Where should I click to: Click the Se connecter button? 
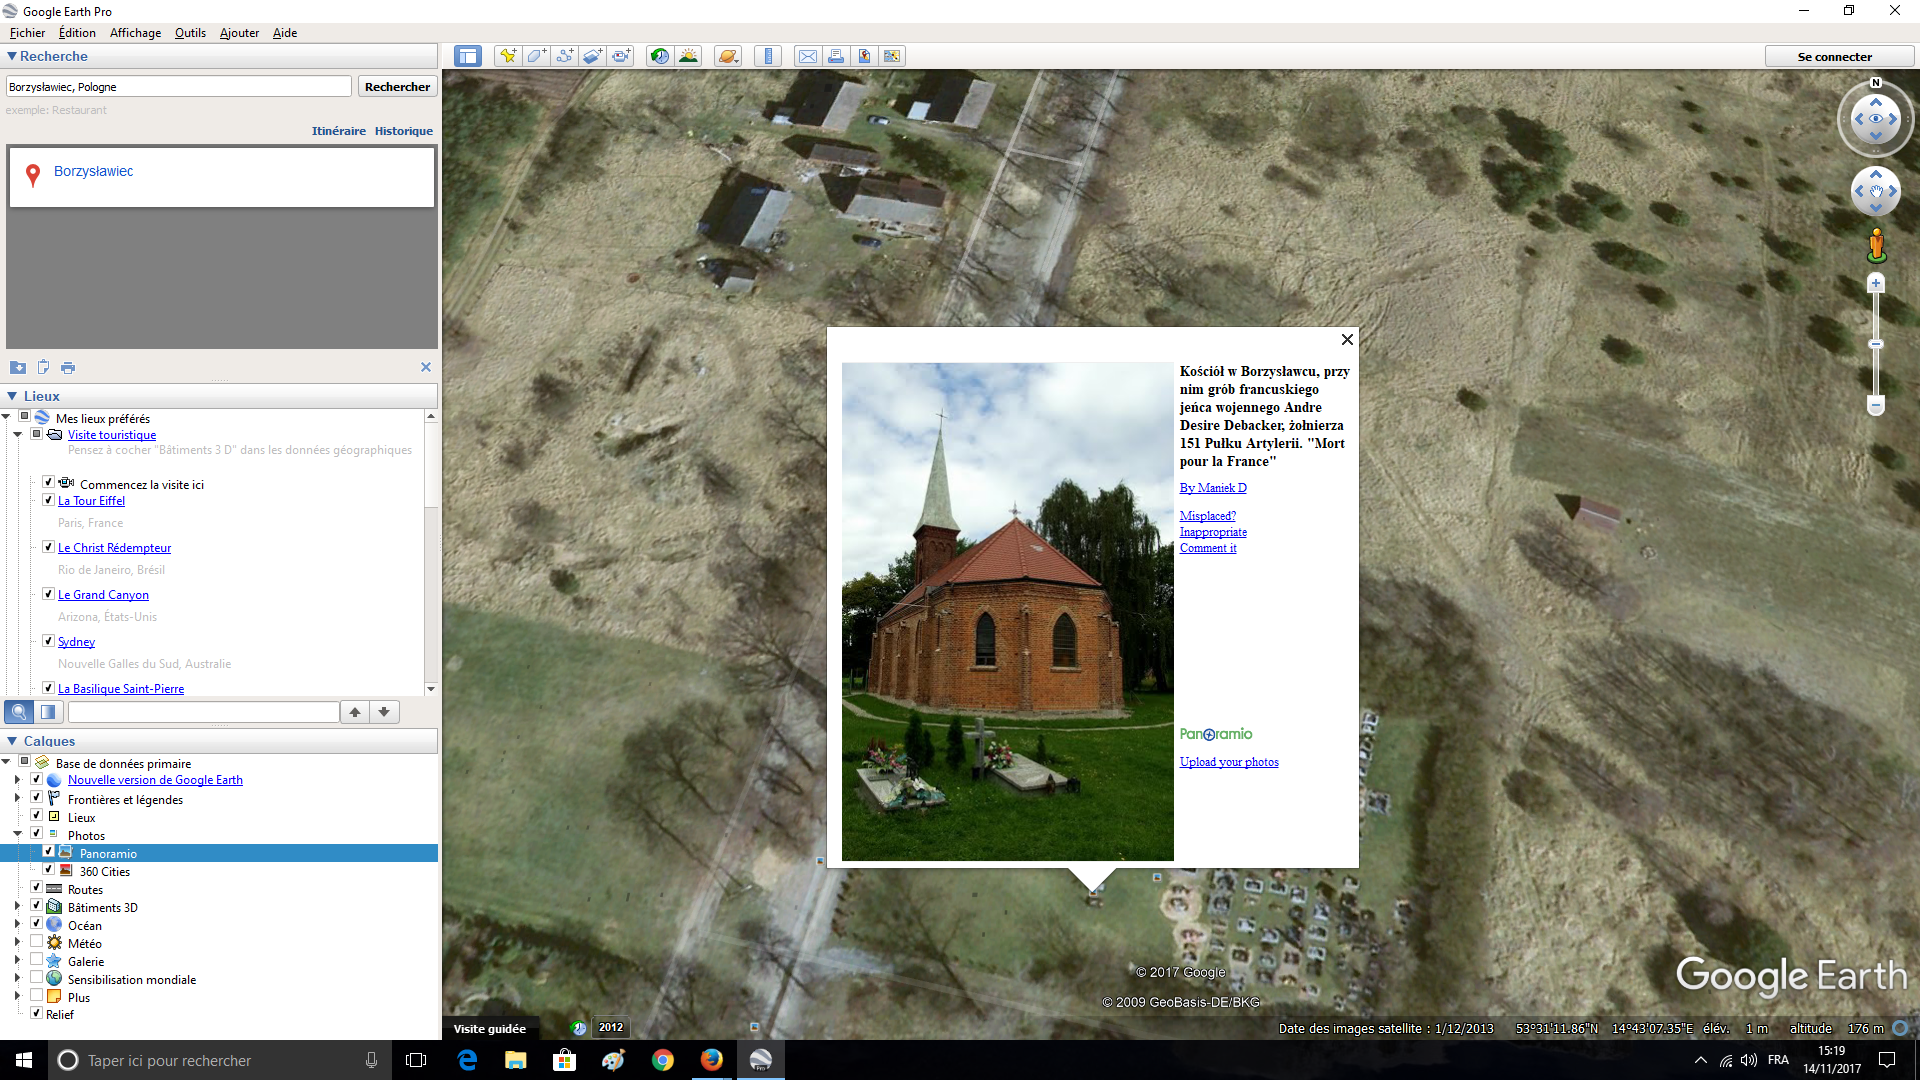tap(1835, 56)
